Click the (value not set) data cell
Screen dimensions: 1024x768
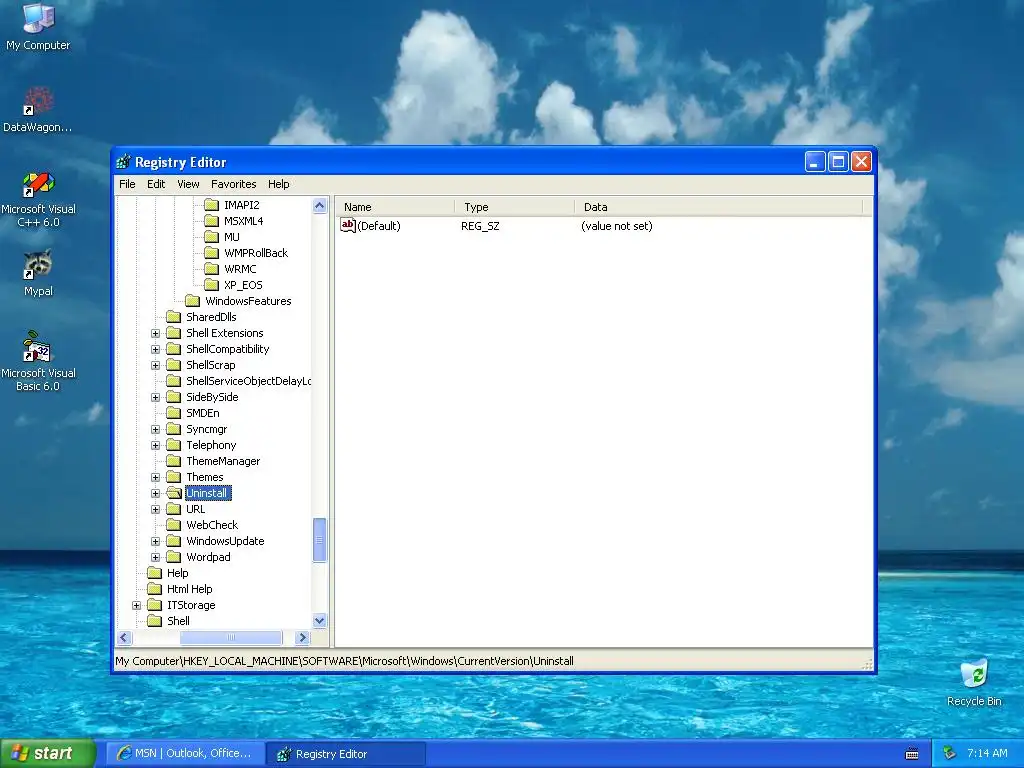pos(616,226)
